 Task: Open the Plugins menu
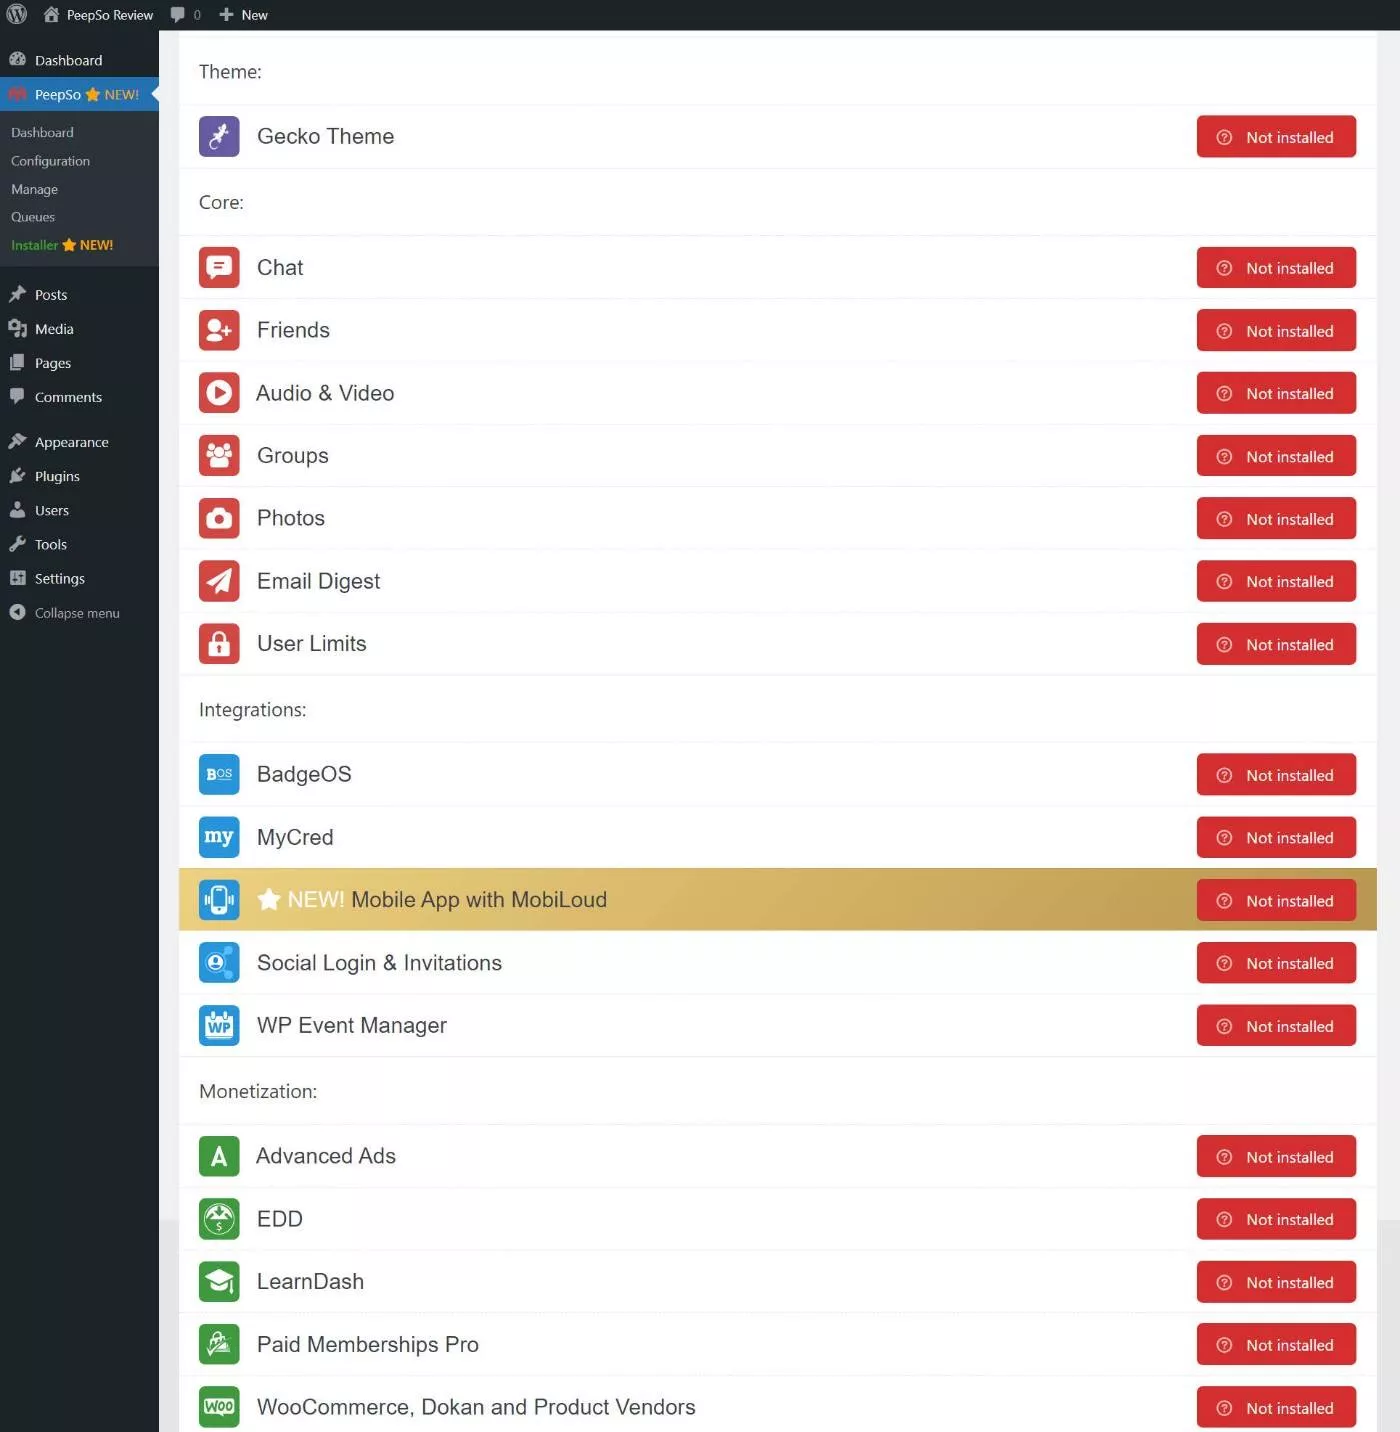[79, 476]
